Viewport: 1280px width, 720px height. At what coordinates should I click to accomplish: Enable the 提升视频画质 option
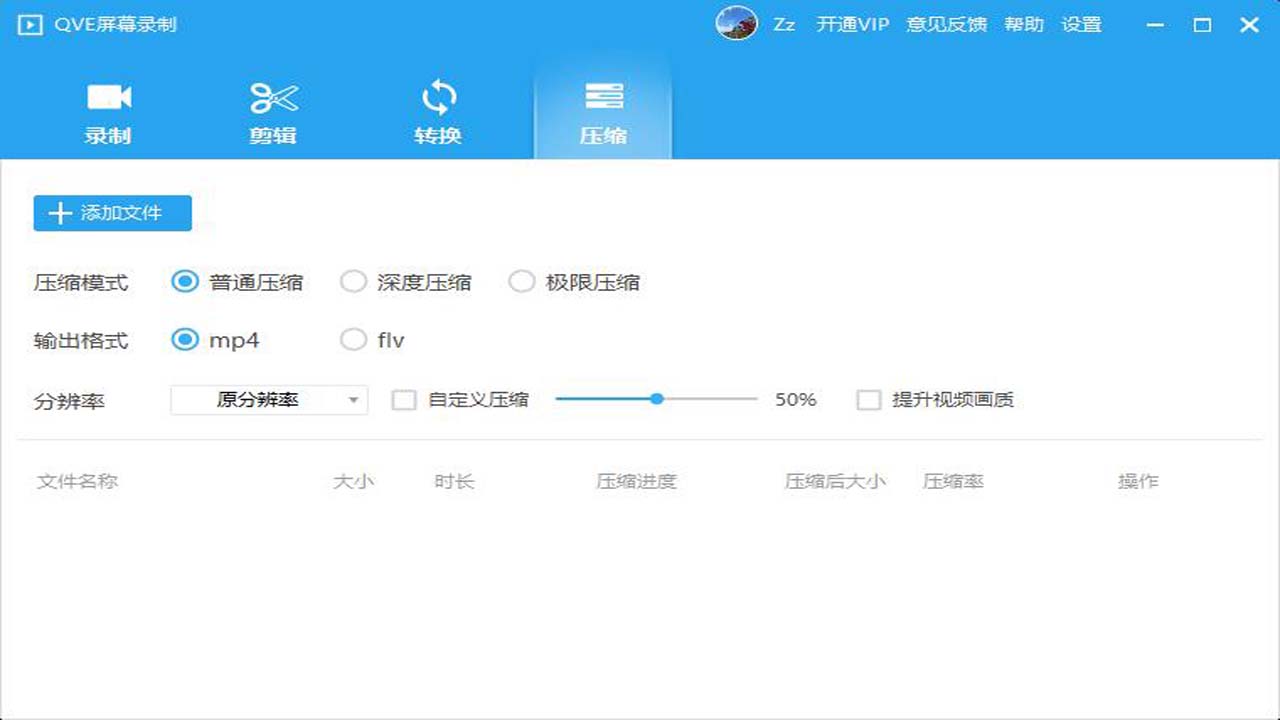pos(868,399)
